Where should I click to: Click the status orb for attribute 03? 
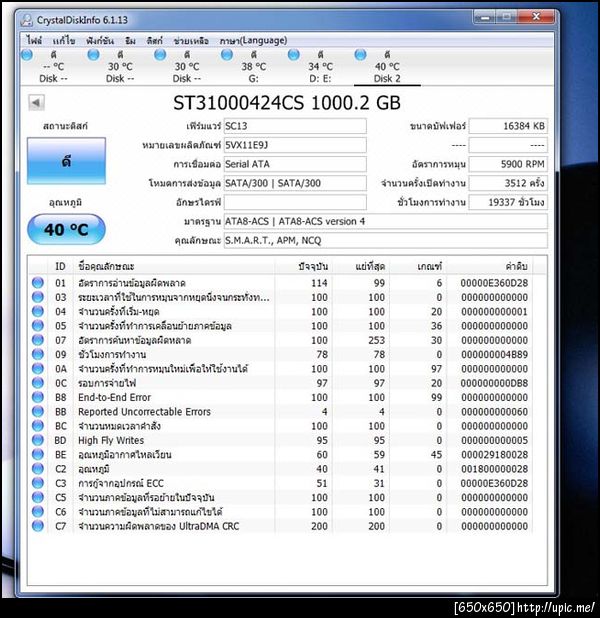pos(38,297)
